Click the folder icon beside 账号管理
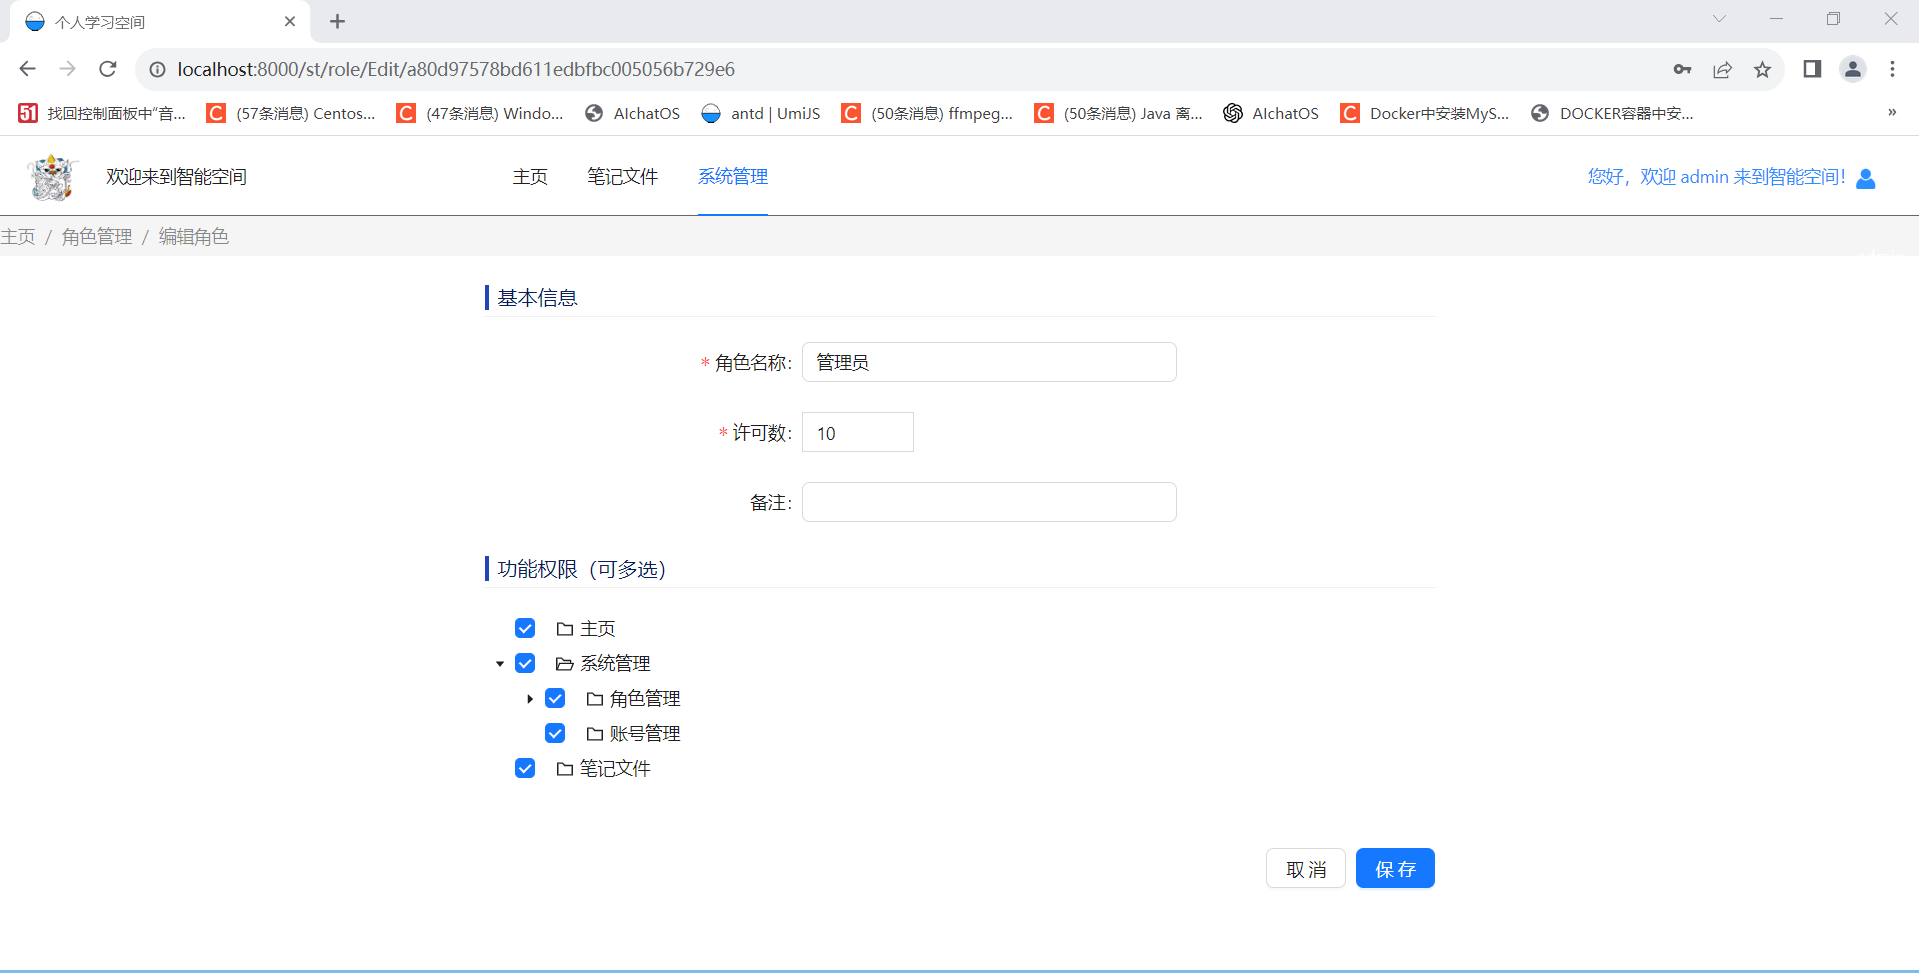This screenshot has height=973, width=1919. [595, 734]
